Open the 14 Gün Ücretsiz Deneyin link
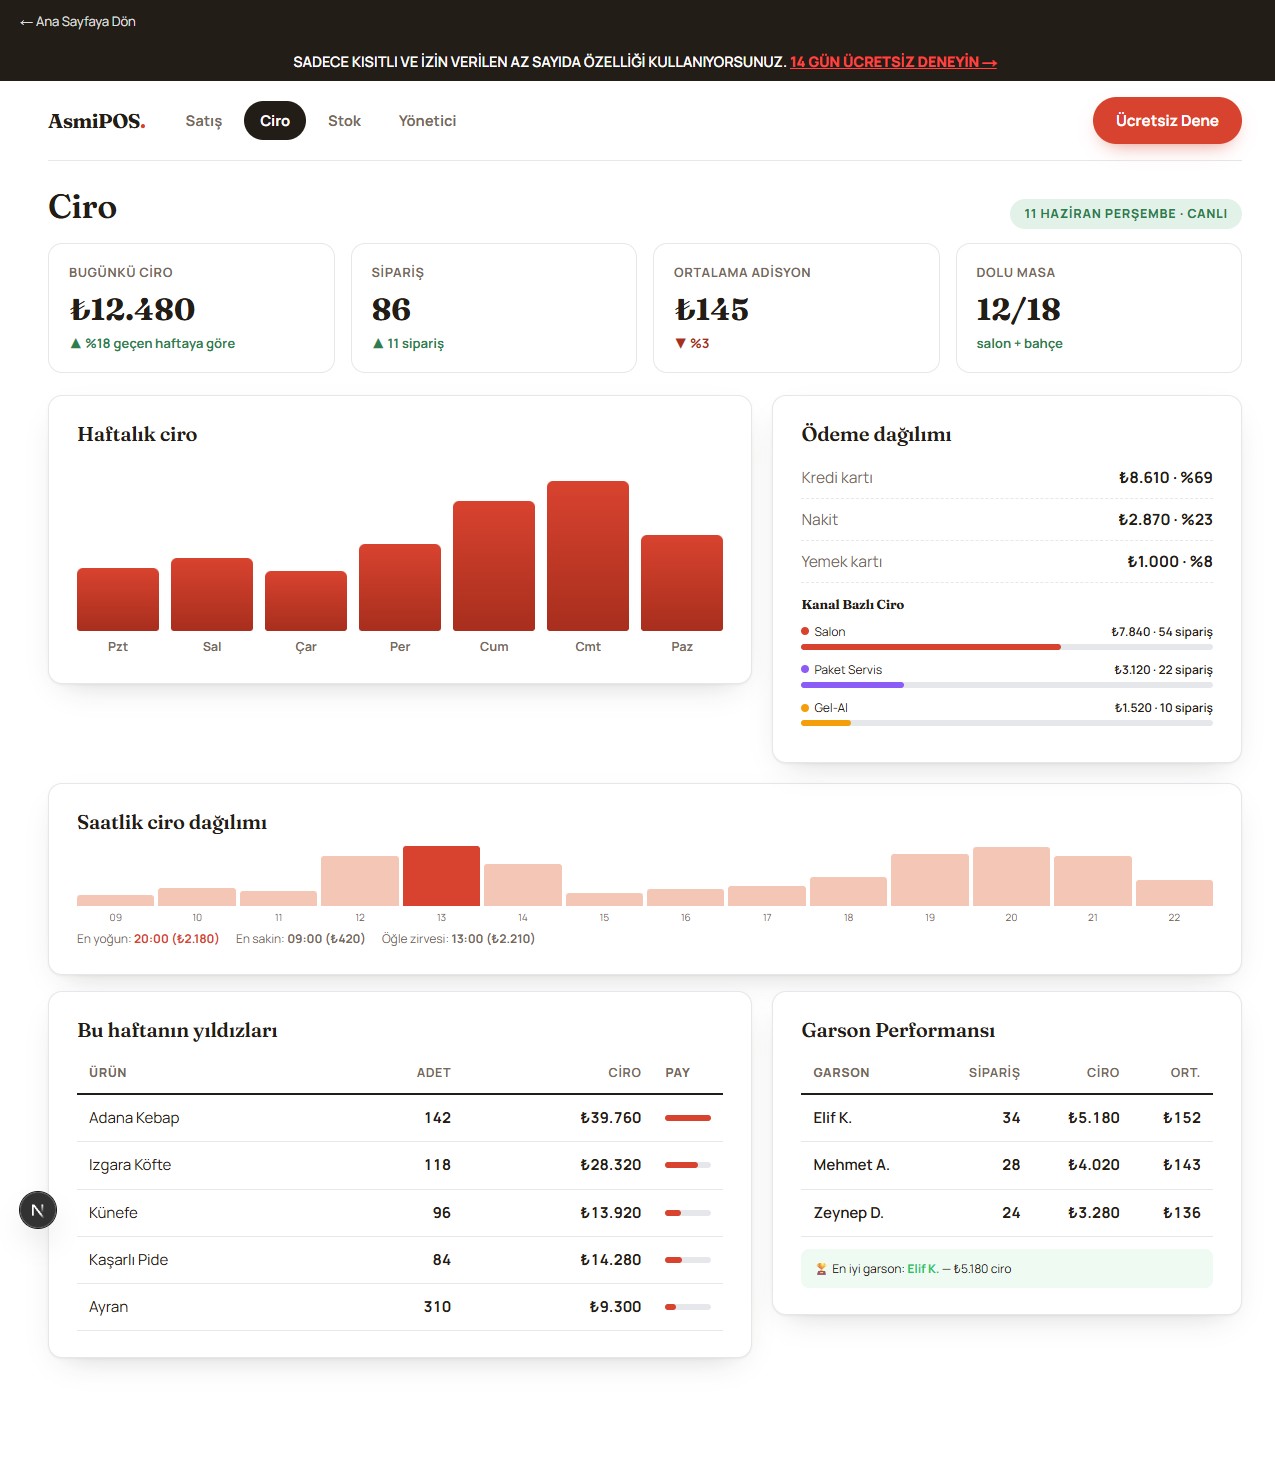The width and height of the screenshot is (1275, 1458). (x=893, y=62)
